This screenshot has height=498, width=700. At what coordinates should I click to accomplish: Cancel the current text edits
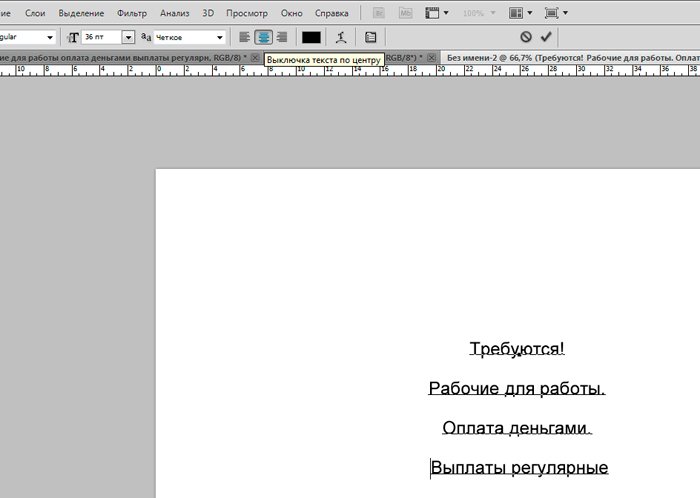[x=526, y=37]
